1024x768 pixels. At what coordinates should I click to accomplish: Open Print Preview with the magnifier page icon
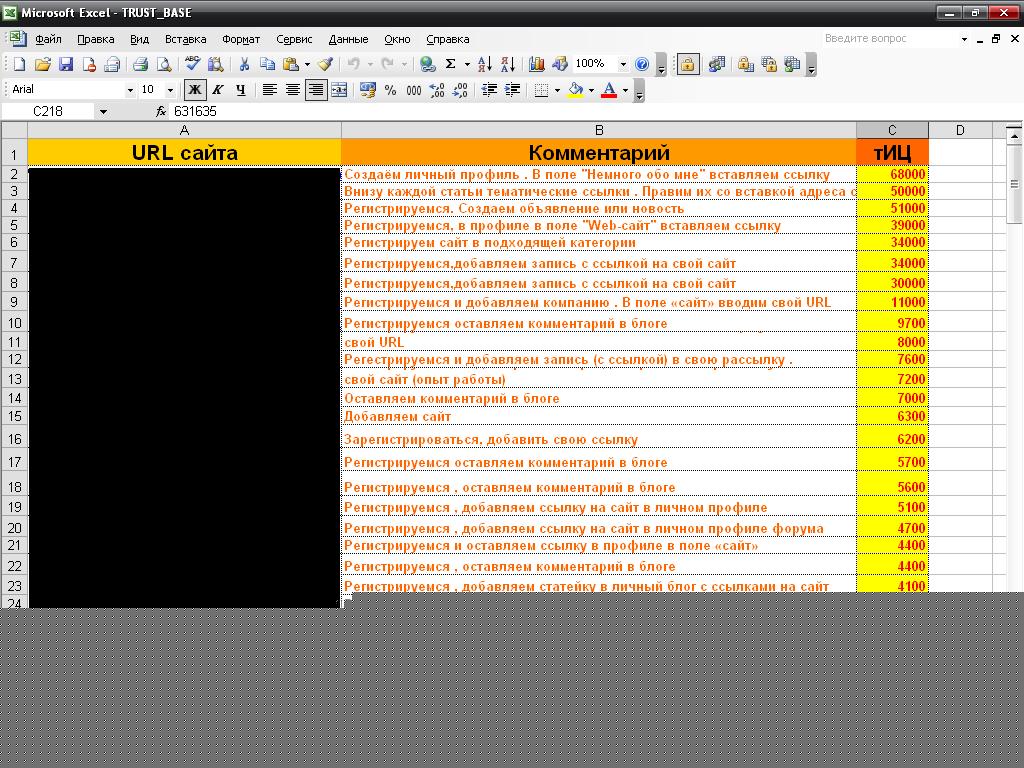pos(164,64)
